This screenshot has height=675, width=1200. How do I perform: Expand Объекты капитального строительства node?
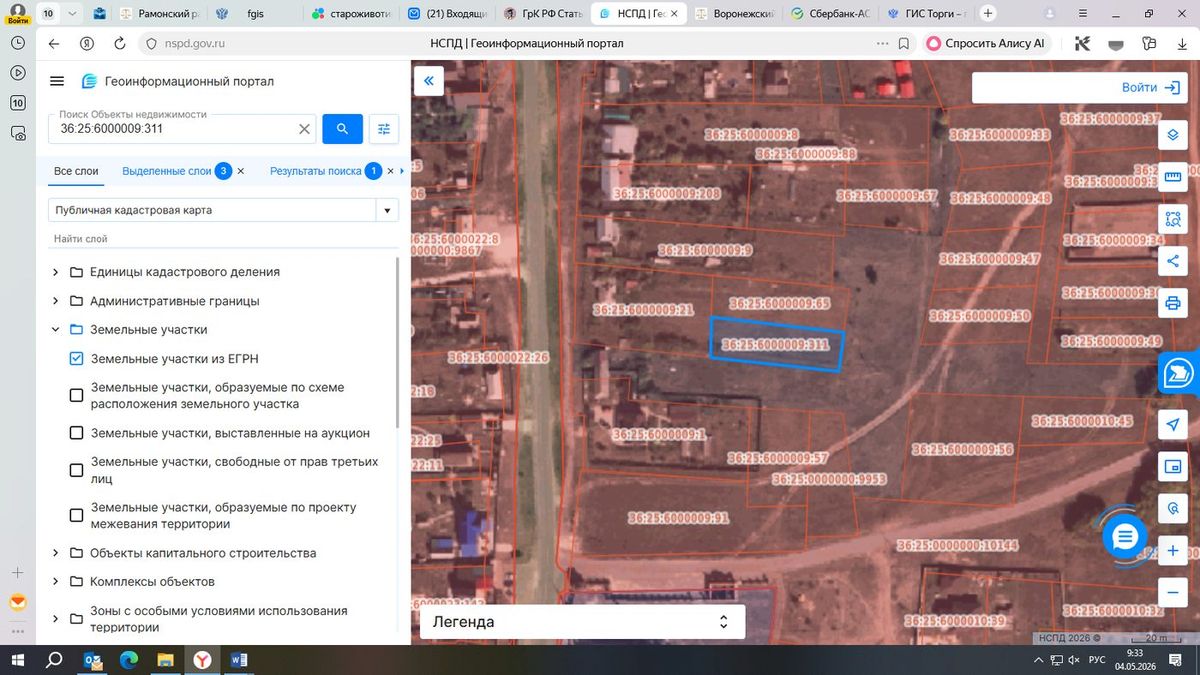[x=56, y=553]
